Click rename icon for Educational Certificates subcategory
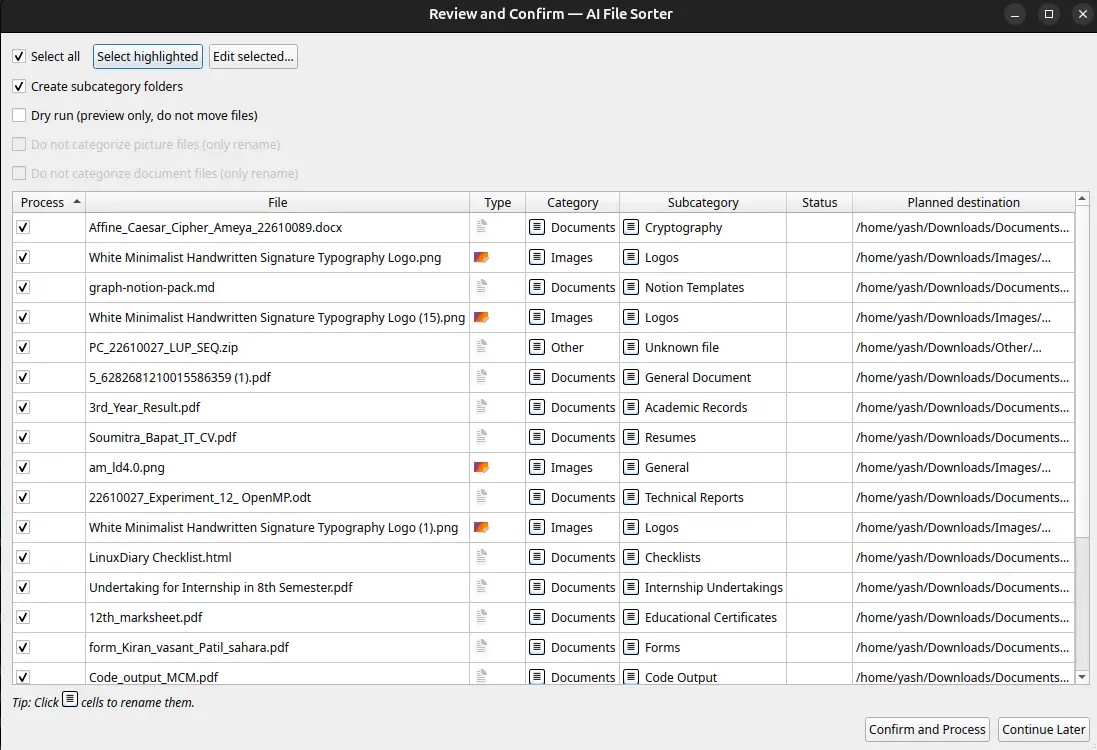This screenshot has height=750, width=1097. pos(631,617)
